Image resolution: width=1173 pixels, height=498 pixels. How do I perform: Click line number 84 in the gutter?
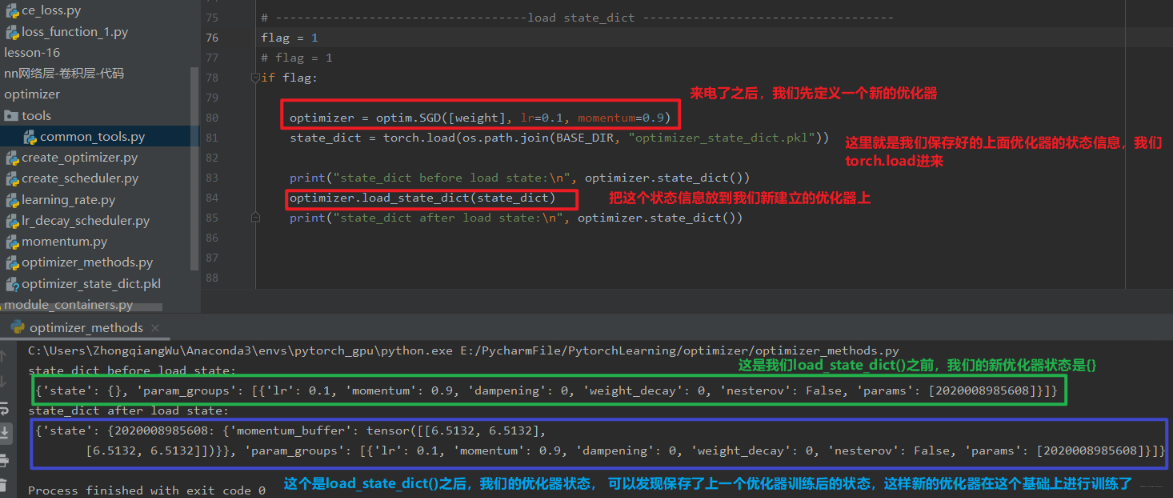coord(212,197)
